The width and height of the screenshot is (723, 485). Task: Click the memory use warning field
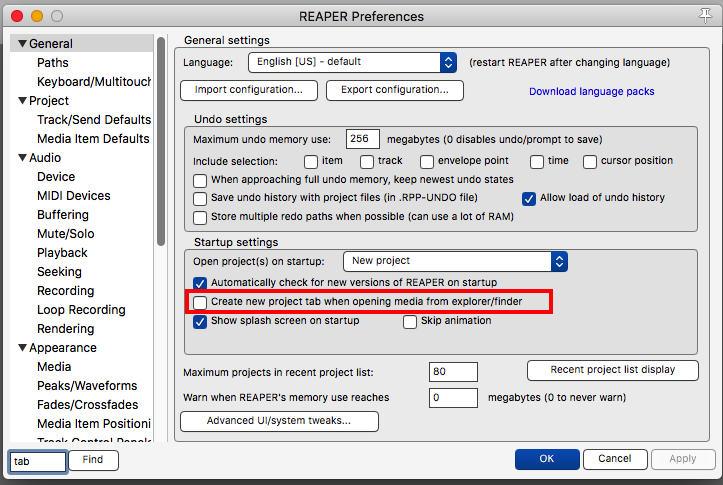click(x=453, y=398)
